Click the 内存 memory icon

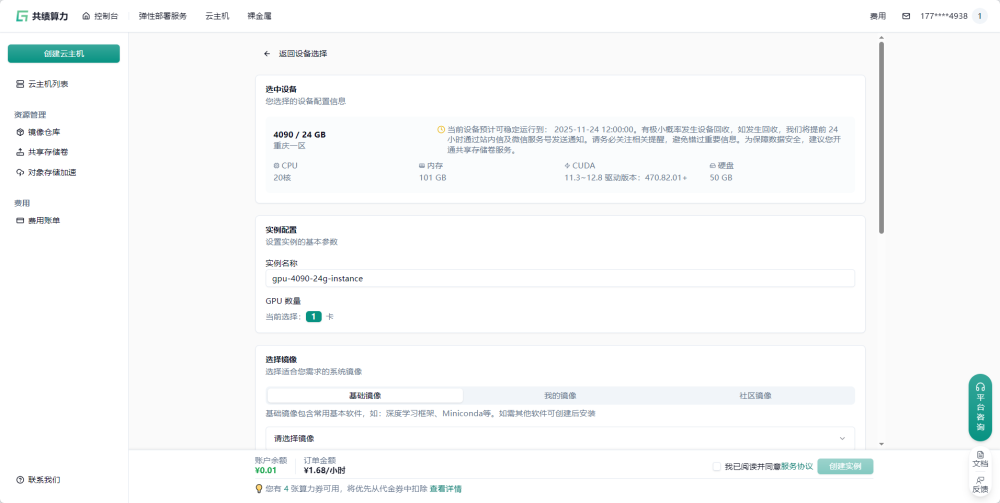422,166
